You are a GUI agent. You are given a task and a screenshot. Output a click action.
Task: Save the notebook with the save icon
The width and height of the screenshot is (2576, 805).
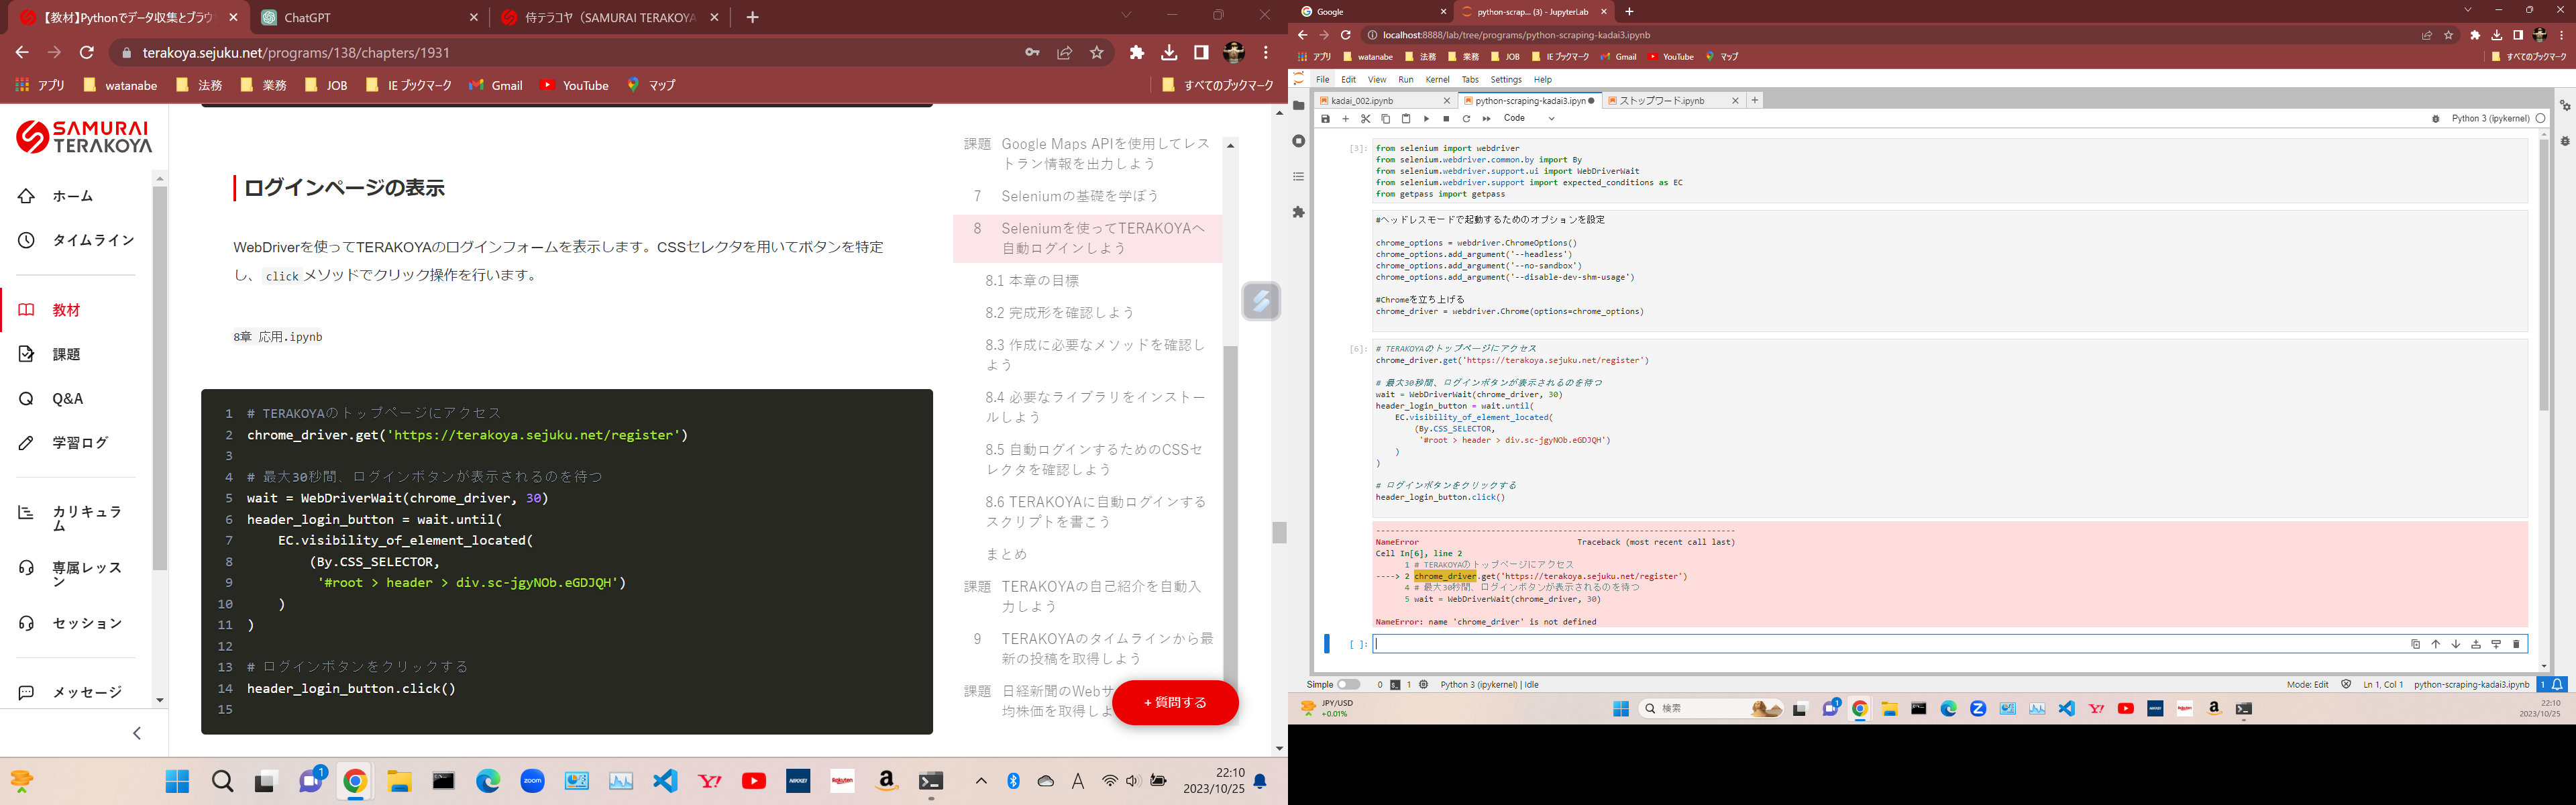pos(1324,118)
